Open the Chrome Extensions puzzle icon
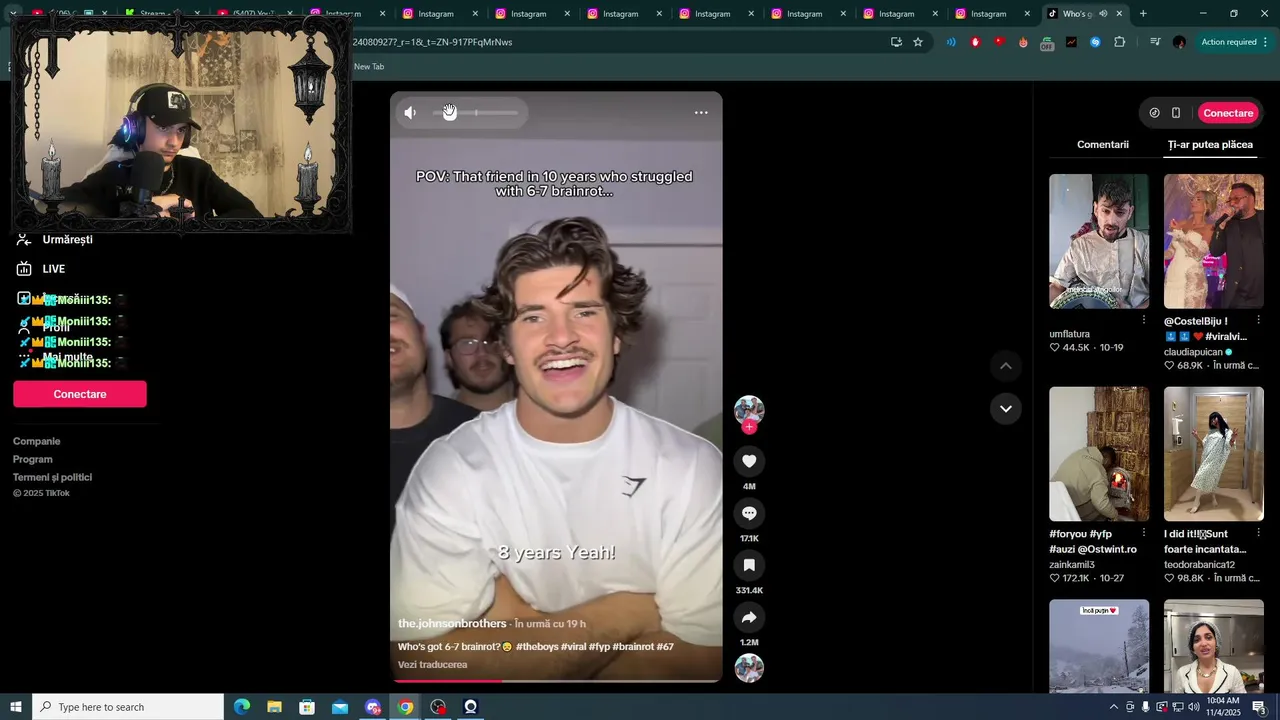Image resolution: width=1280 pixels, height=720 pixels. pos(1119,42)
